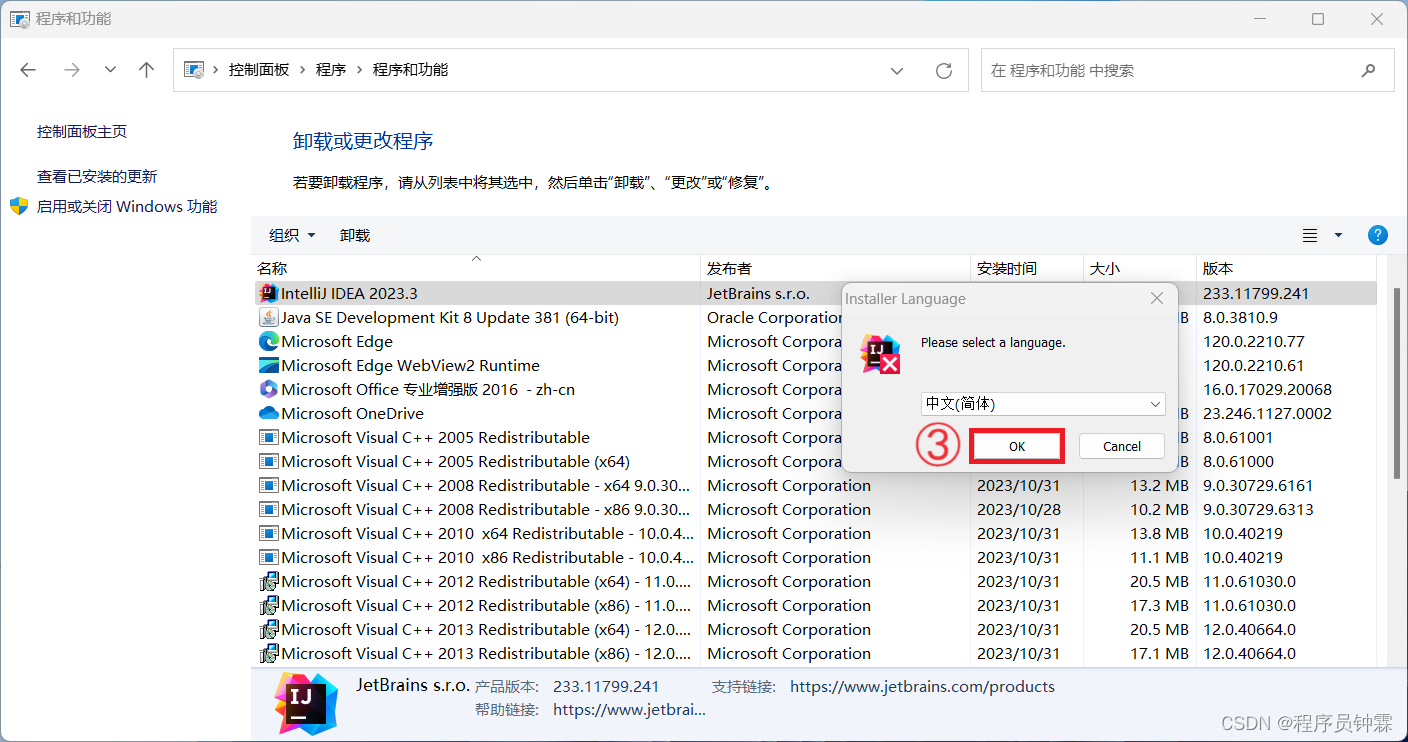Click the help question mark icon
Viewport: 1408px width, 742px height.
(x=1377, y=235)
